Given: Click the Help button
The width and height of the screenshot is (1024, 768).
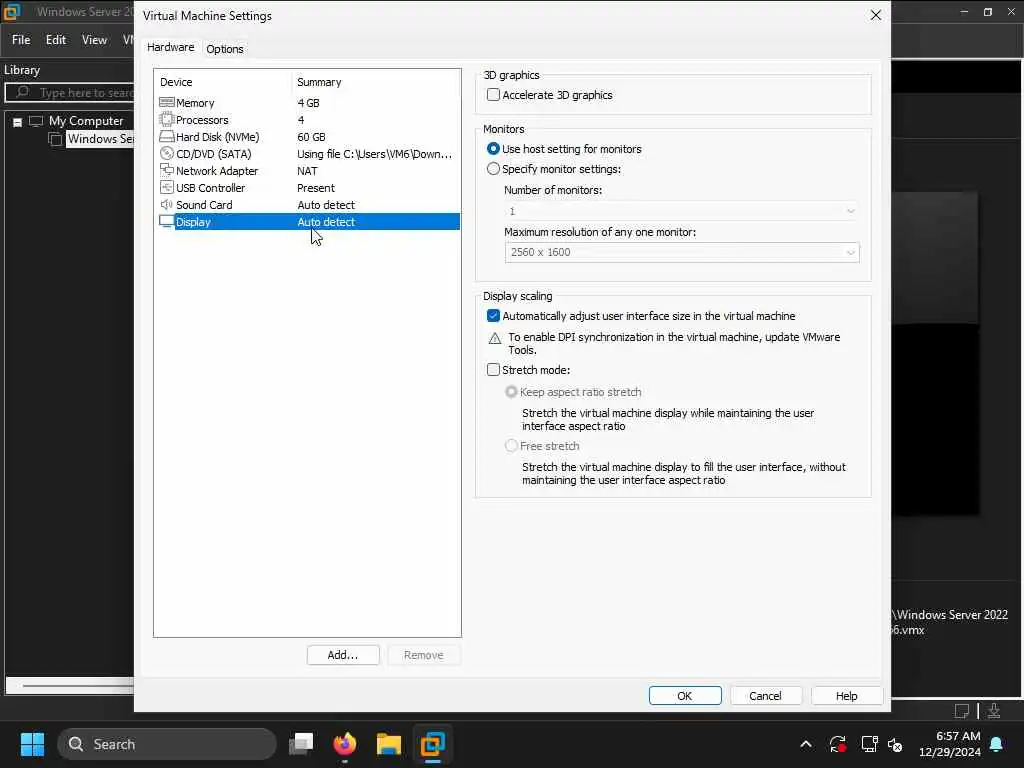Looking at the screenshot, I should tap(846, 696).
